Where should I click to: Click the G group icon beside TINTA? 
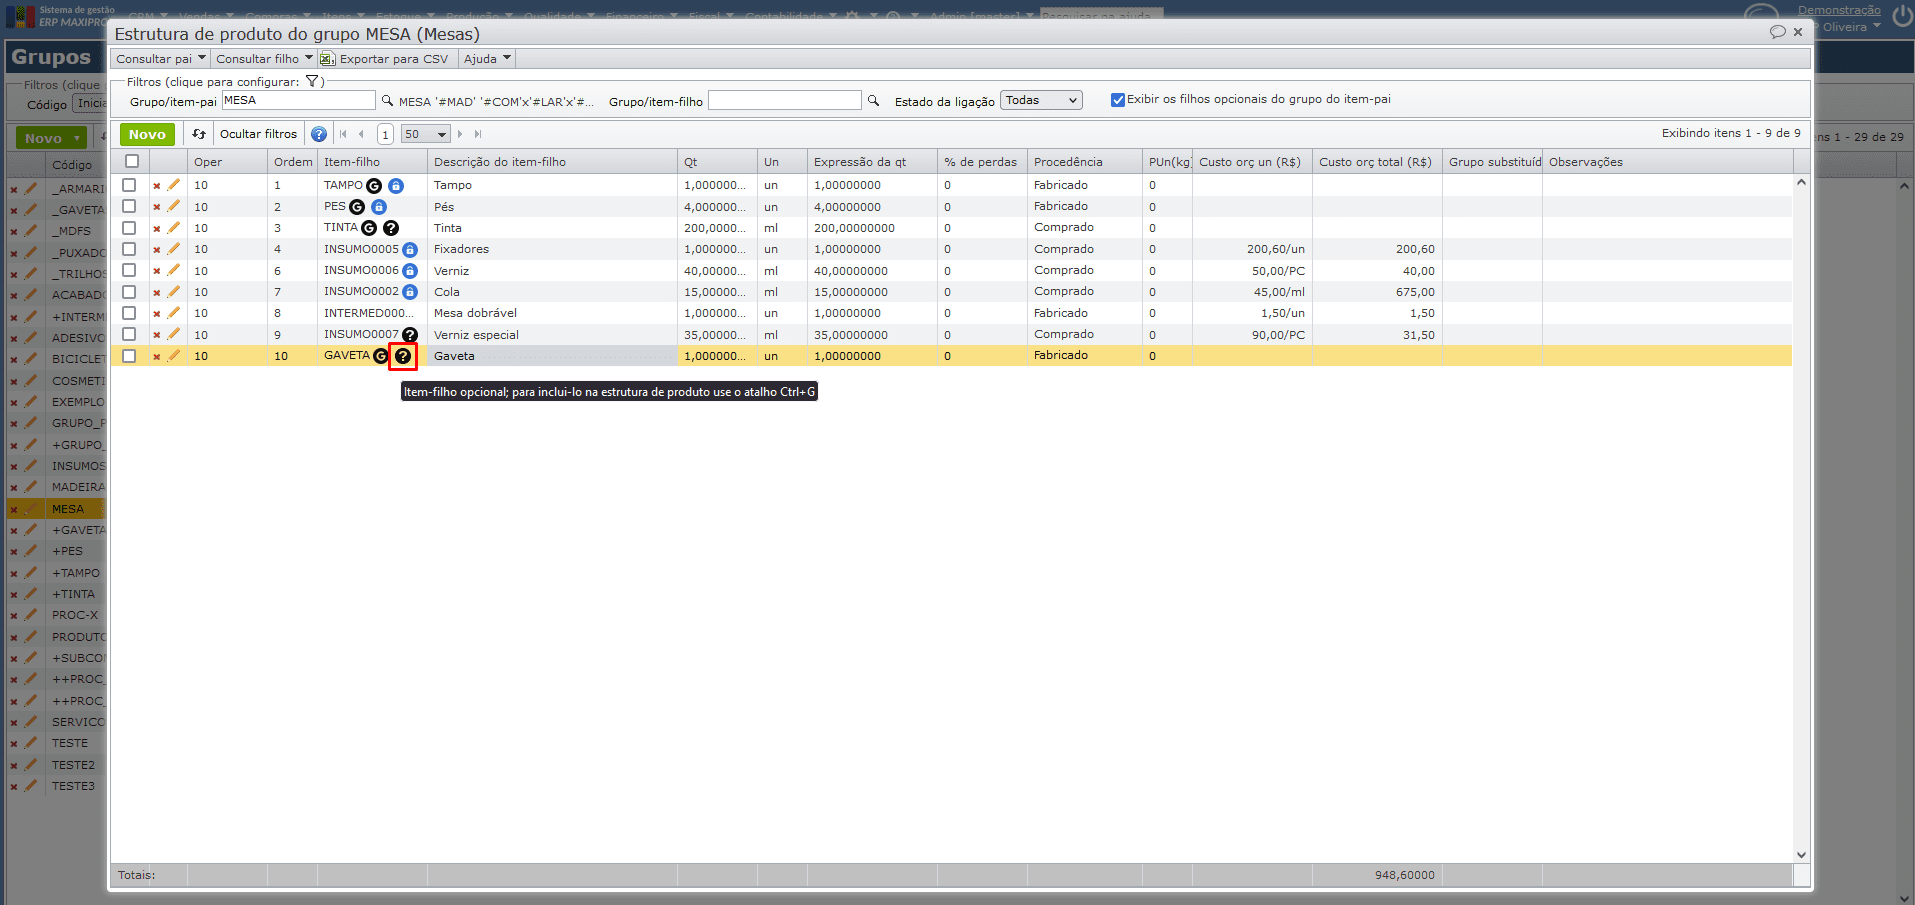369,228
